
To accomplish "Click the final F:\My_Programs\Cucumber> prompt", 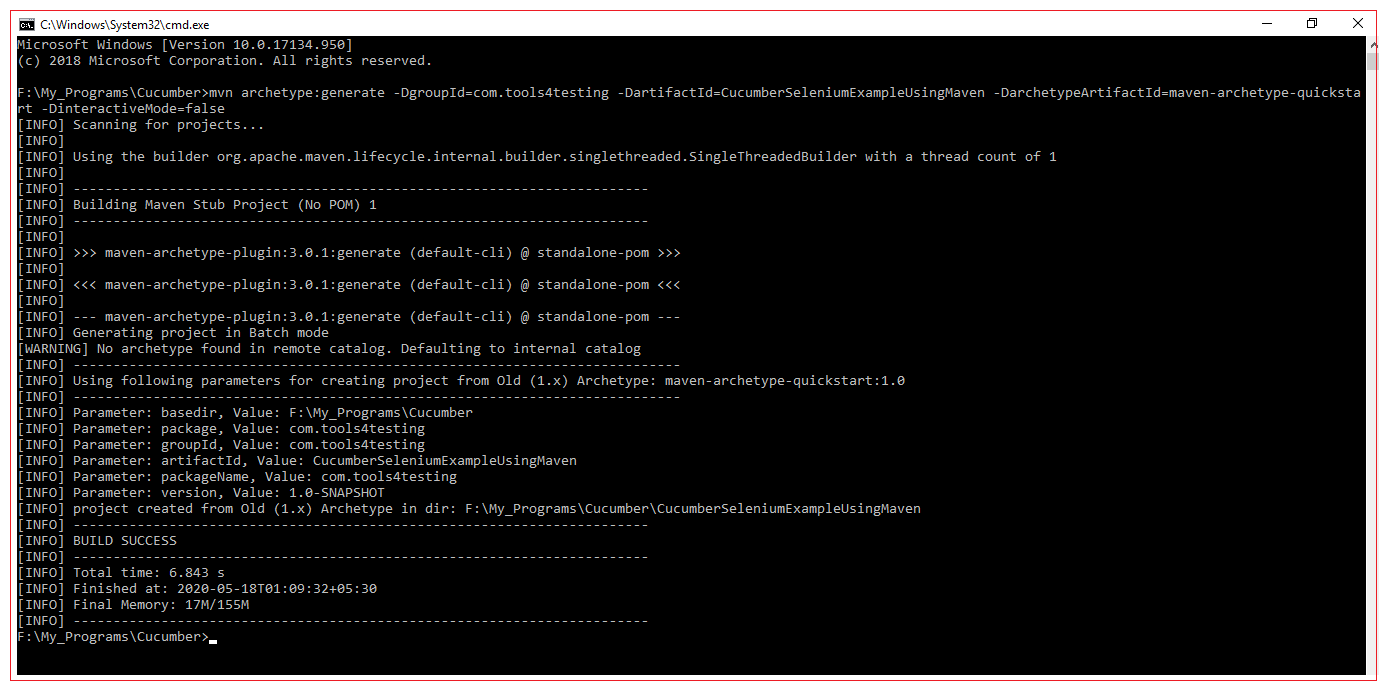I will (113, 637).
